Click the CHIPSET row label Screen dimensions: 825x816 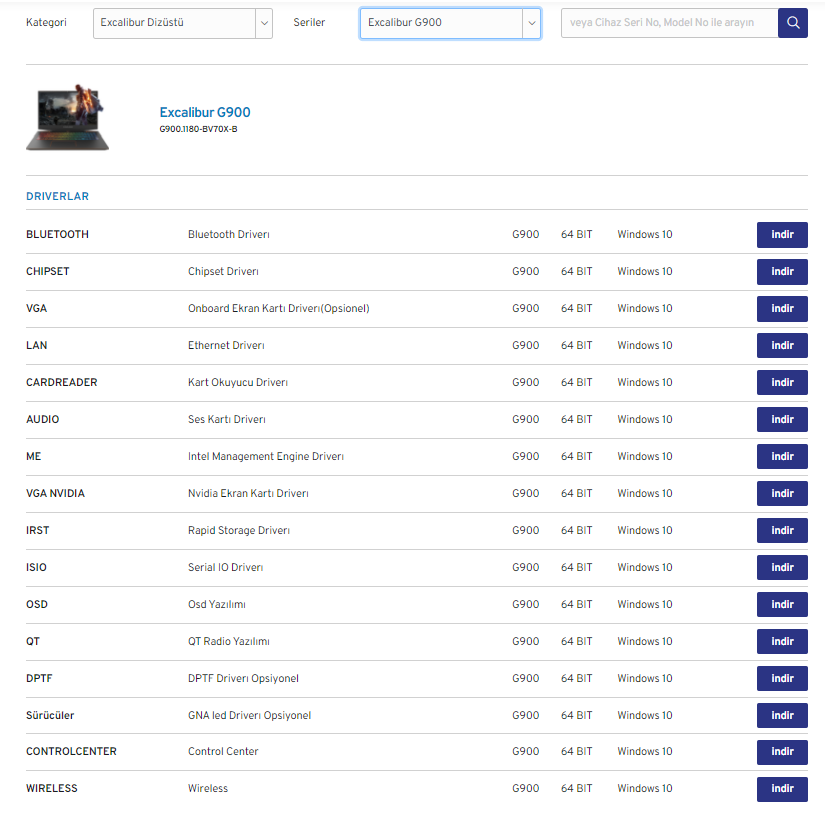[47, 271]
